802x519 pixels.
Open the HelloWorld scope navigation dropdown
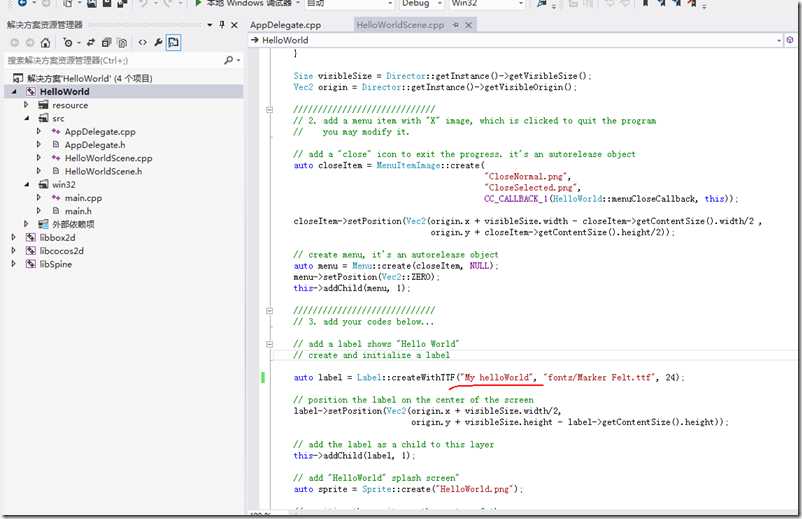coord(516,40)
